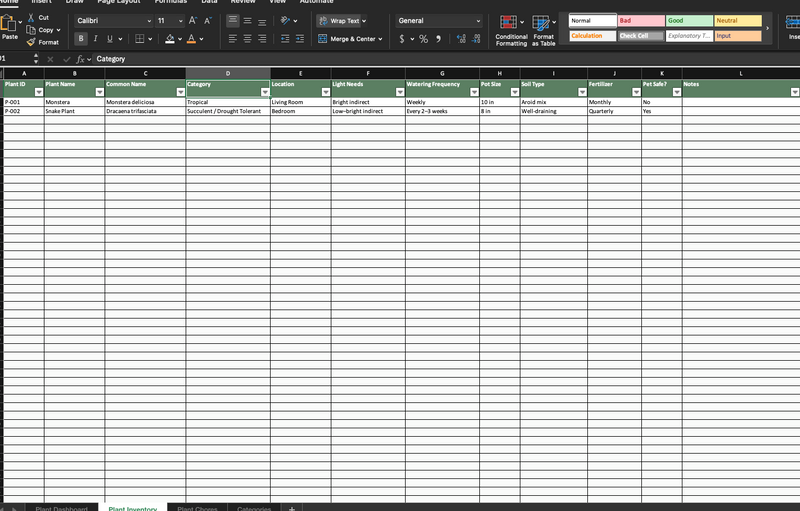Apply the Calculation cell style
The width and height of the screenshot is (800, 511).
[x=593, y=36]
